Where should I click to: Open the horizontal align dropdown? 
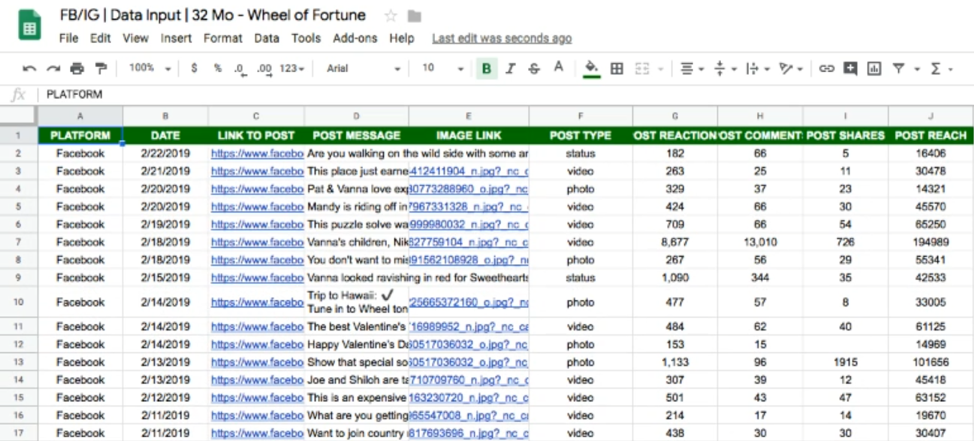click(x=691, y=68)
